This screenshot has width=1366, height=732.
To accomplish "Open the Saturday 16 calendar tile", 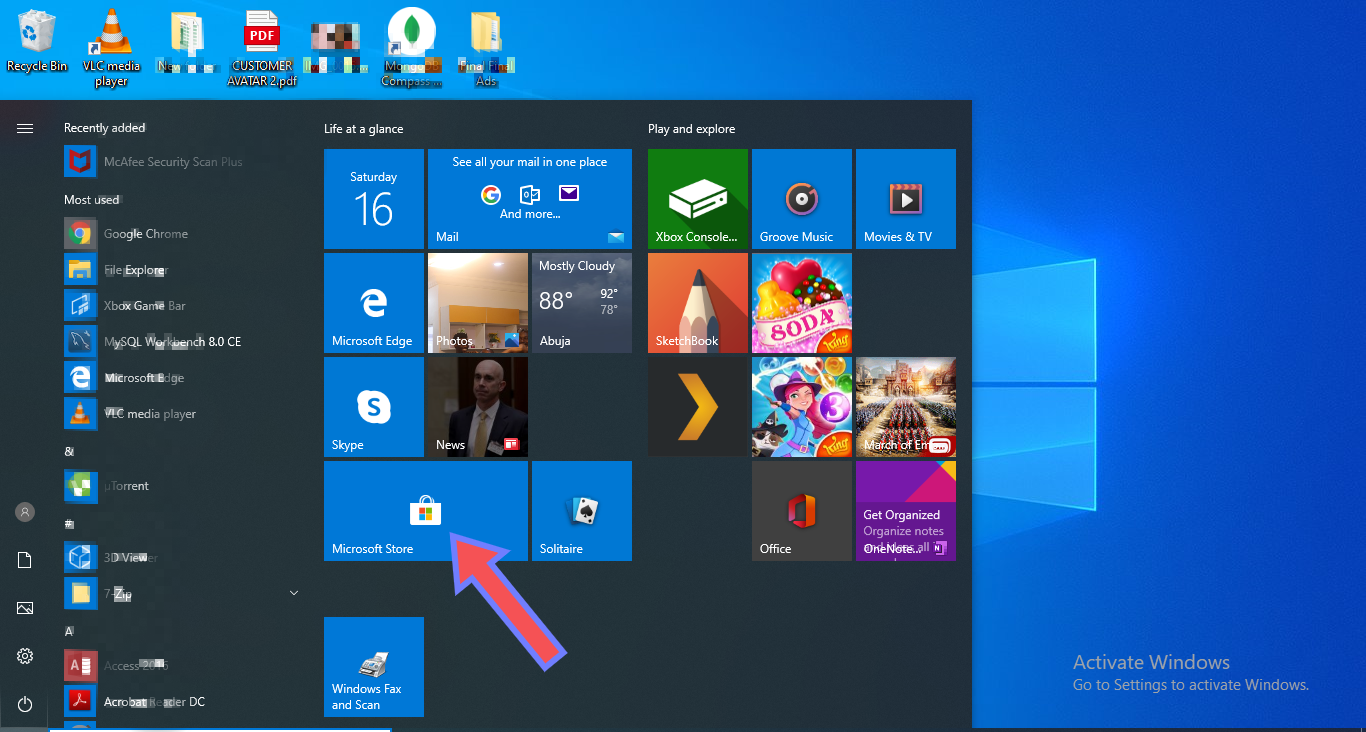I will pyautogui.click(x=374, y=199).
